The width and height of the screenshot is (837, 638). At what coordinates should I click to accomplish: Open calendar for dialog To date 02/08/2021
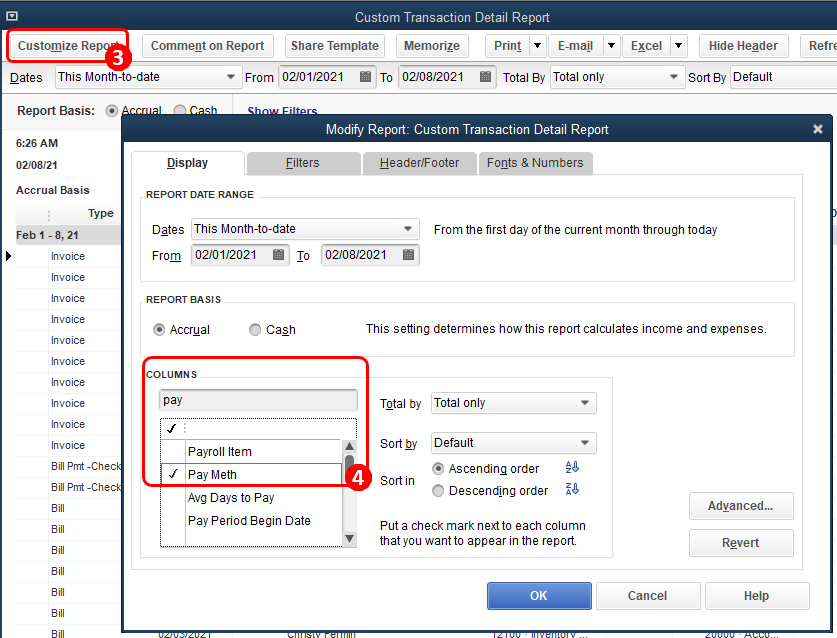[x=408, y=255]
